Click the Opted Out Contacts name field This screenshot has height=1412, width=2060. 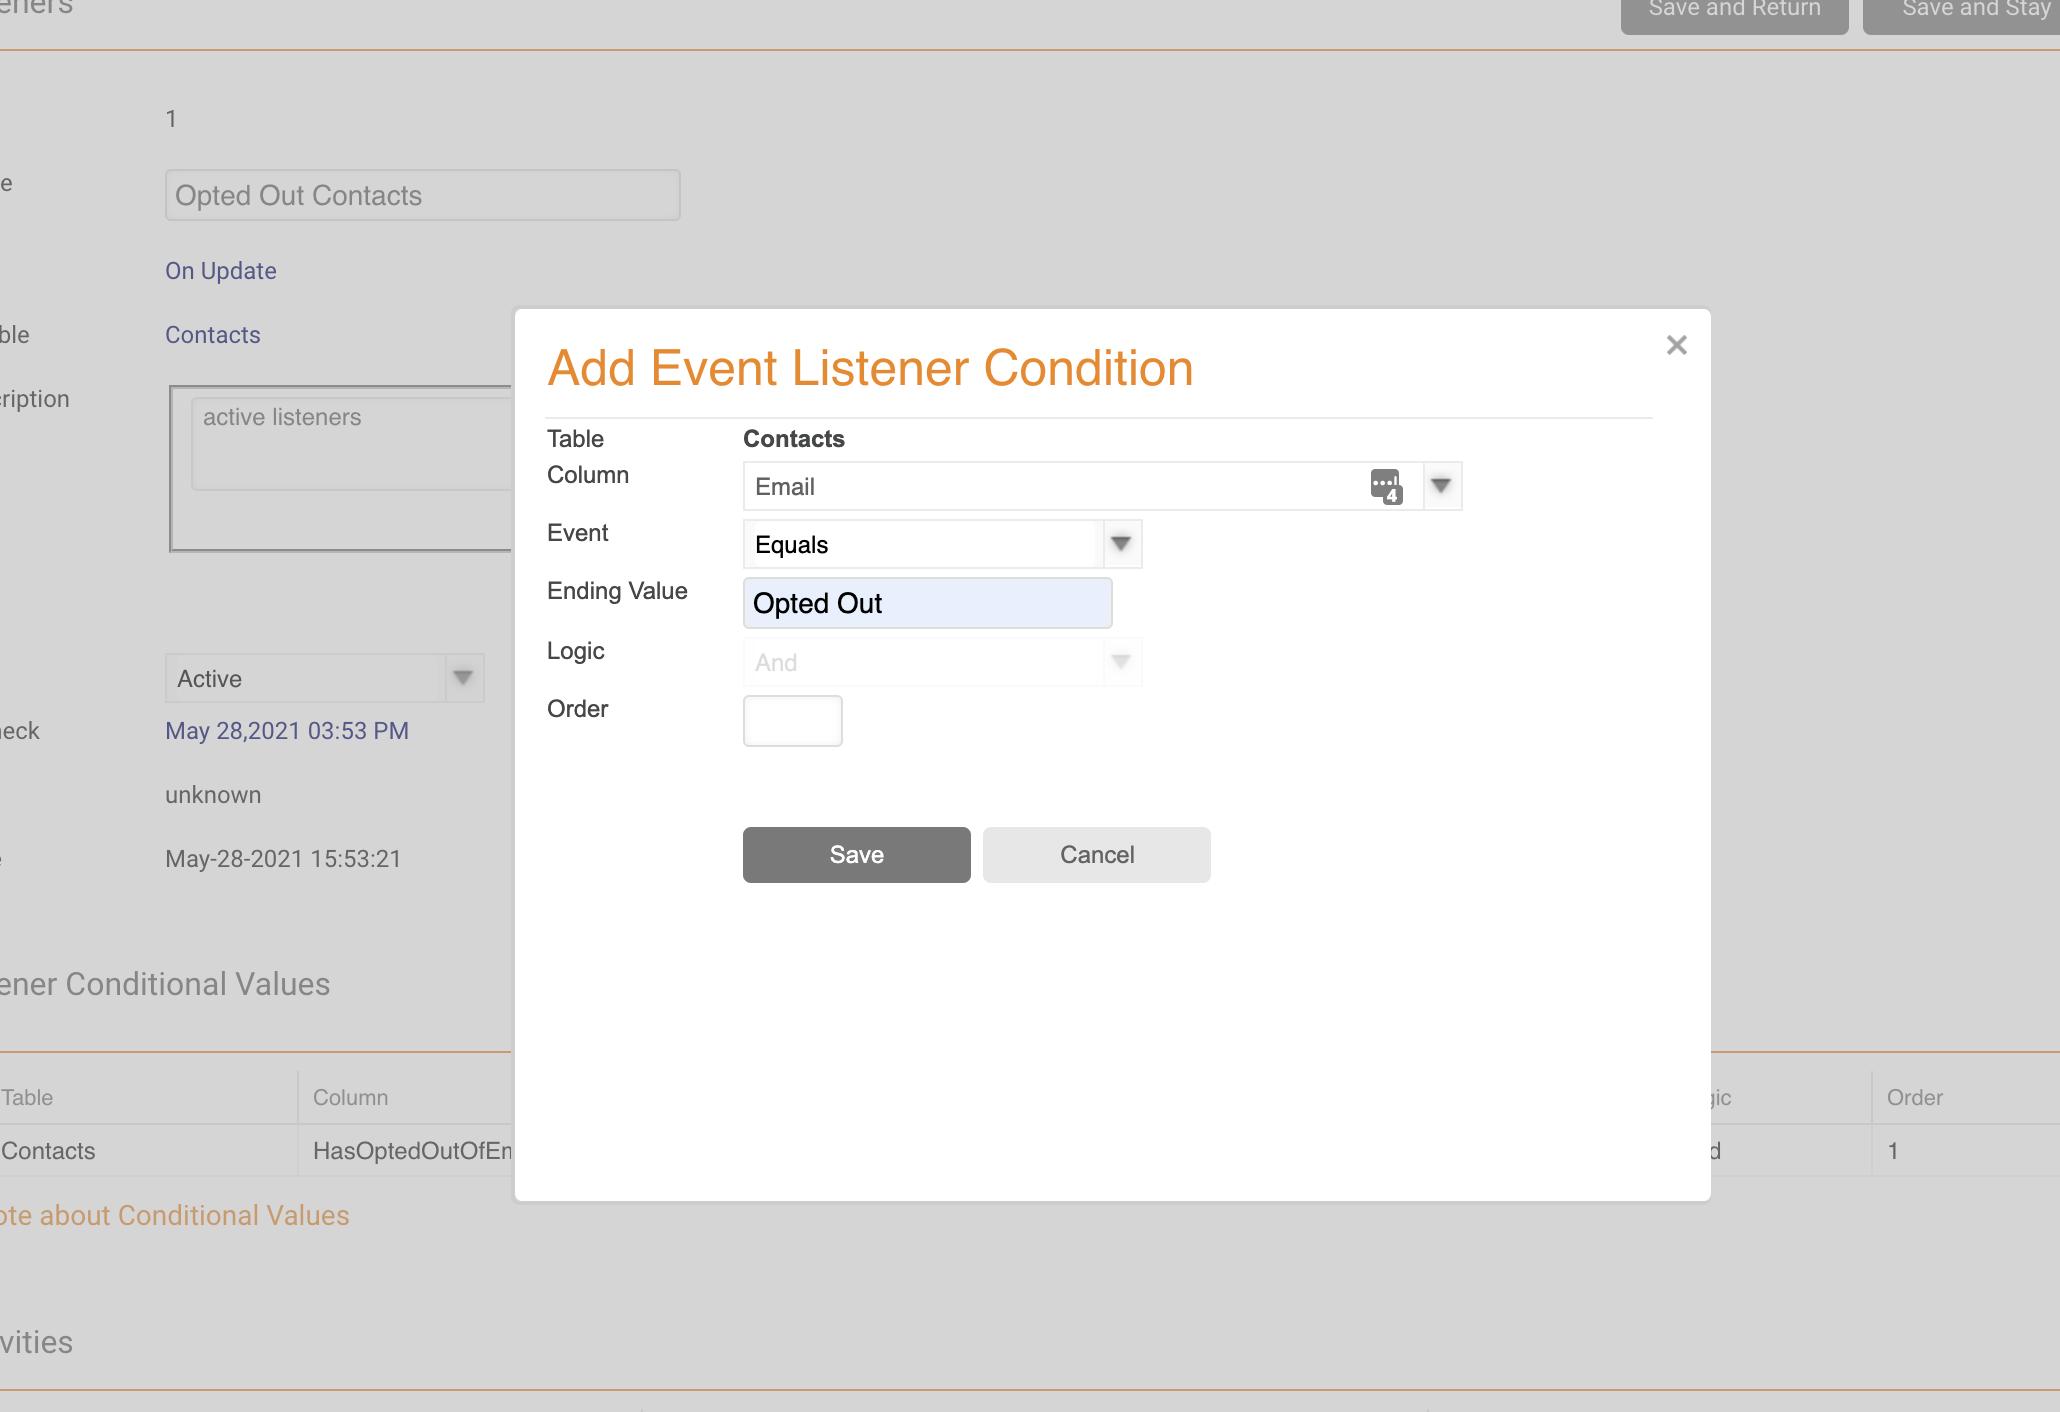422,196
